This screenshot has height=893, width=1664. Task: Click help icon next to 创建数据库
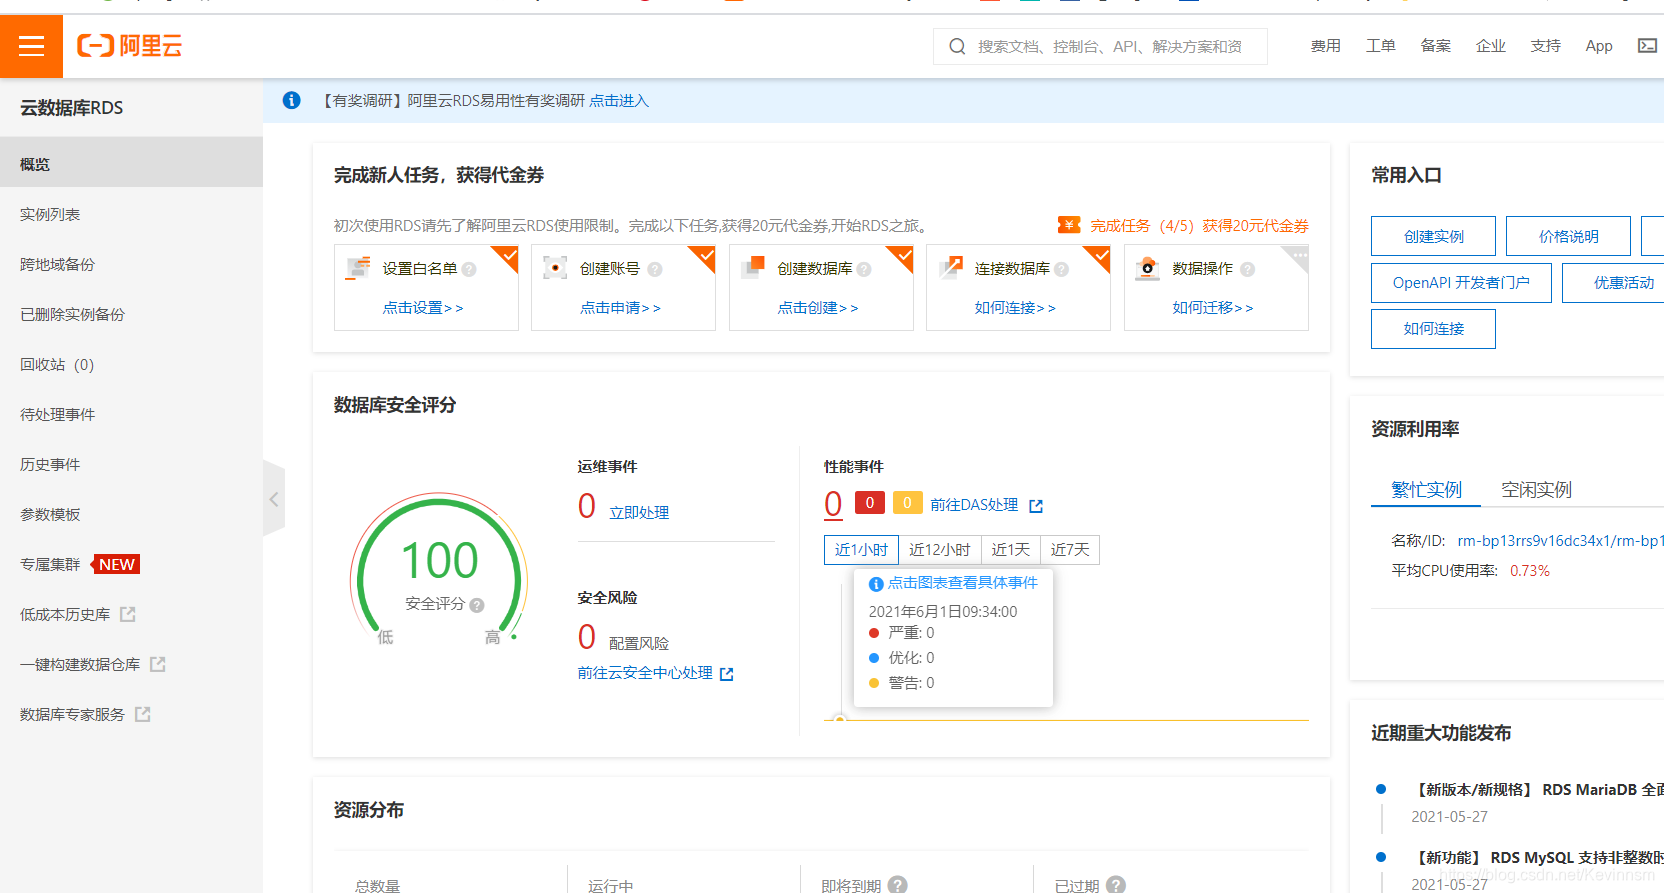click(864, 269)
